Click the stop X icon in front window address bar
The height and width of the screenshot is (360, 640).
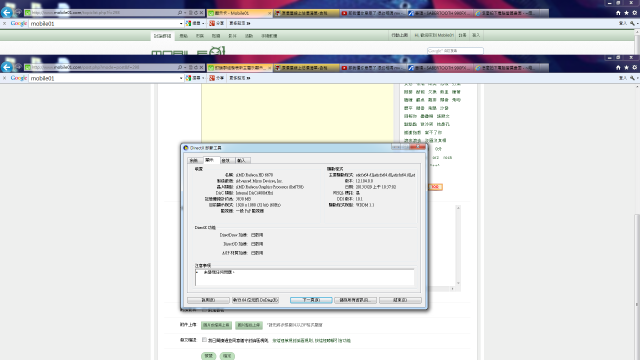pos(201,67)
